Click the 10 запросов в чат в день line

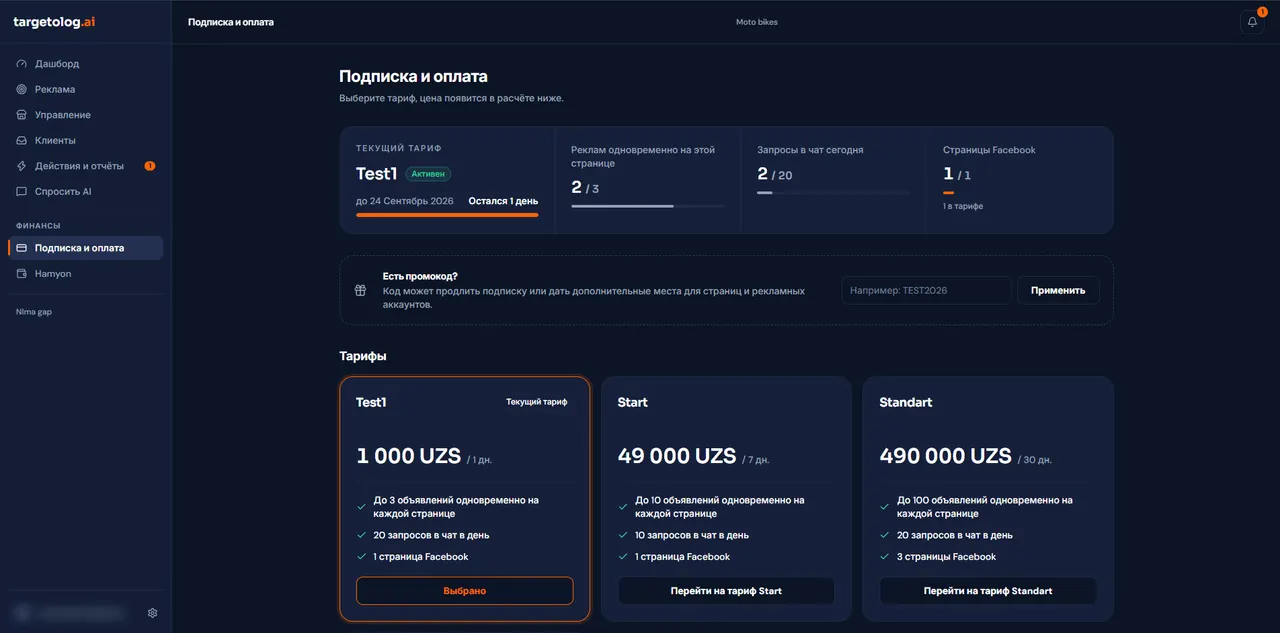point(692,535)
